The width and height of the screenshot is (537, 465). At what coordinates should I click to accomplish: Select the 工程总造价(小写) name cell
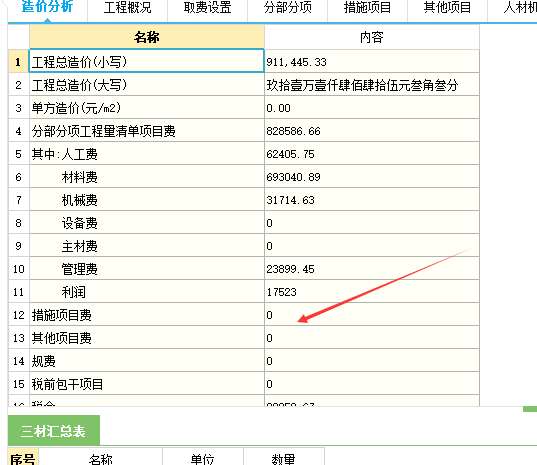[147, 61]
